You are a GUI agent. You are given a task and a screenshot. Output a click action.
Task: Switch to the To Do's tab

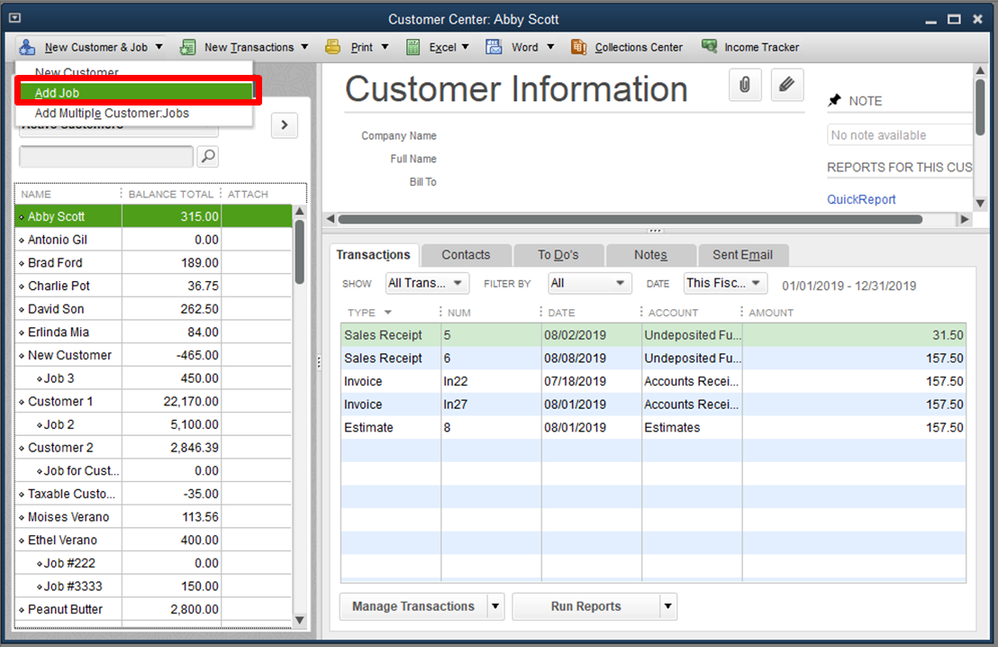(558, 254)
